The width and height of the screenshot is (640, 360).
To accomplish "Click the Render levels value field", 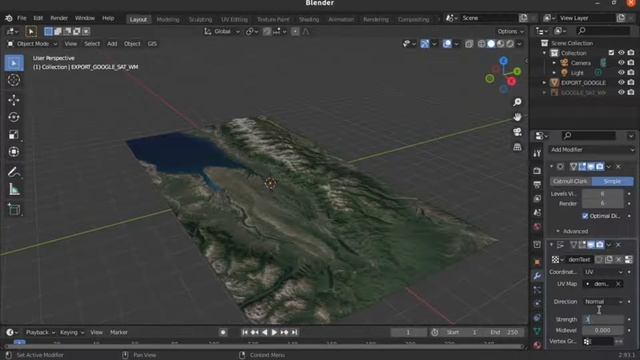I will click(x=603, y=203).
